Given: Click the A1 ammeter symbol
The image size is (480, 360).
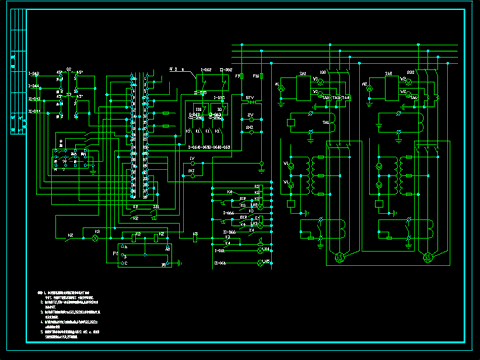Looking at the screenshot, I should coord(281,88).
